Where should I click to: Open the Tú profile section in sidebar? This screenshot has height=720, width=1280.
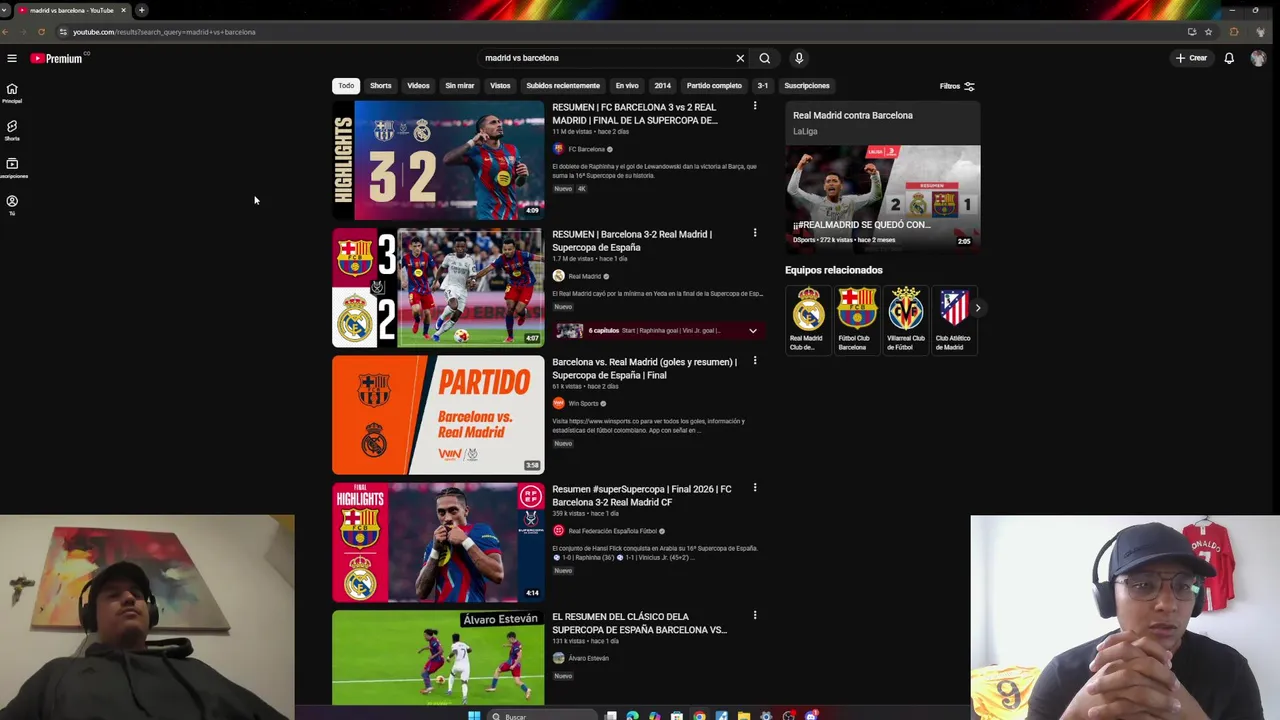pos(12,205)
